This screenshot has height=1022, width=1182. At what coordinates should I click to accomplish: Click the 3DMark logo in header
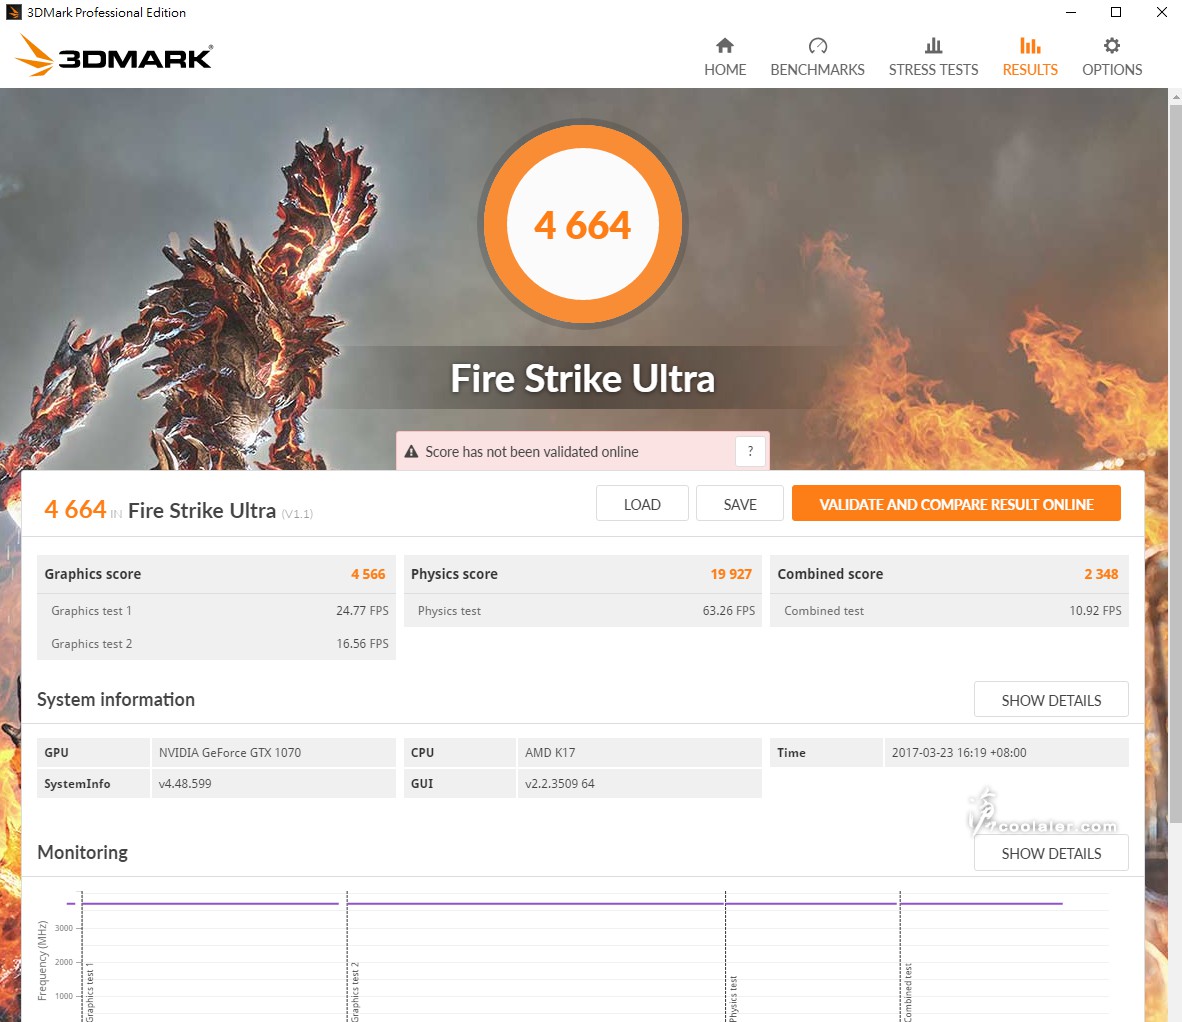114,56
